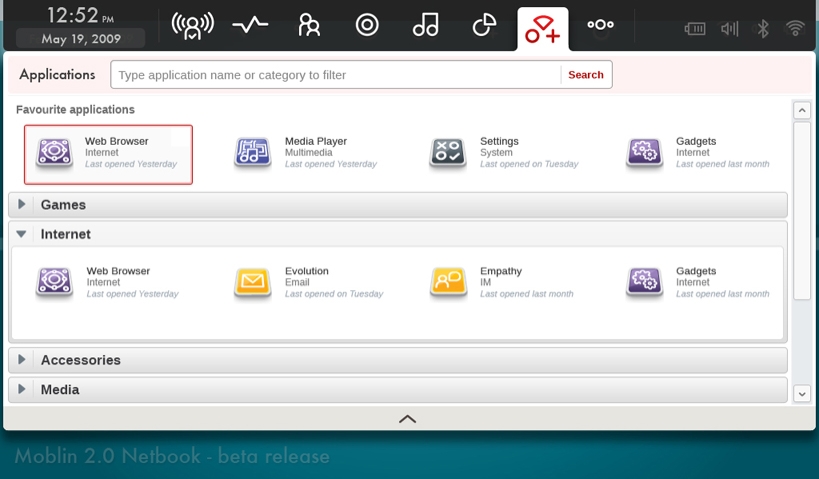Click the application filter text field
The width and height of the screenshot is (819, 479).
pyautogui.click(x=335, y=75)
